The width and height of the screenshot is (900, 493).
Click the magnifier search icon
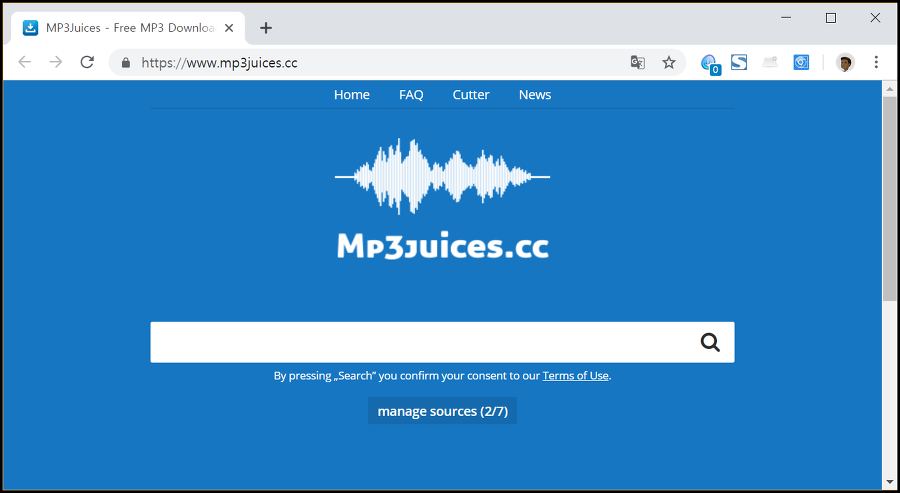click(710, 342)
